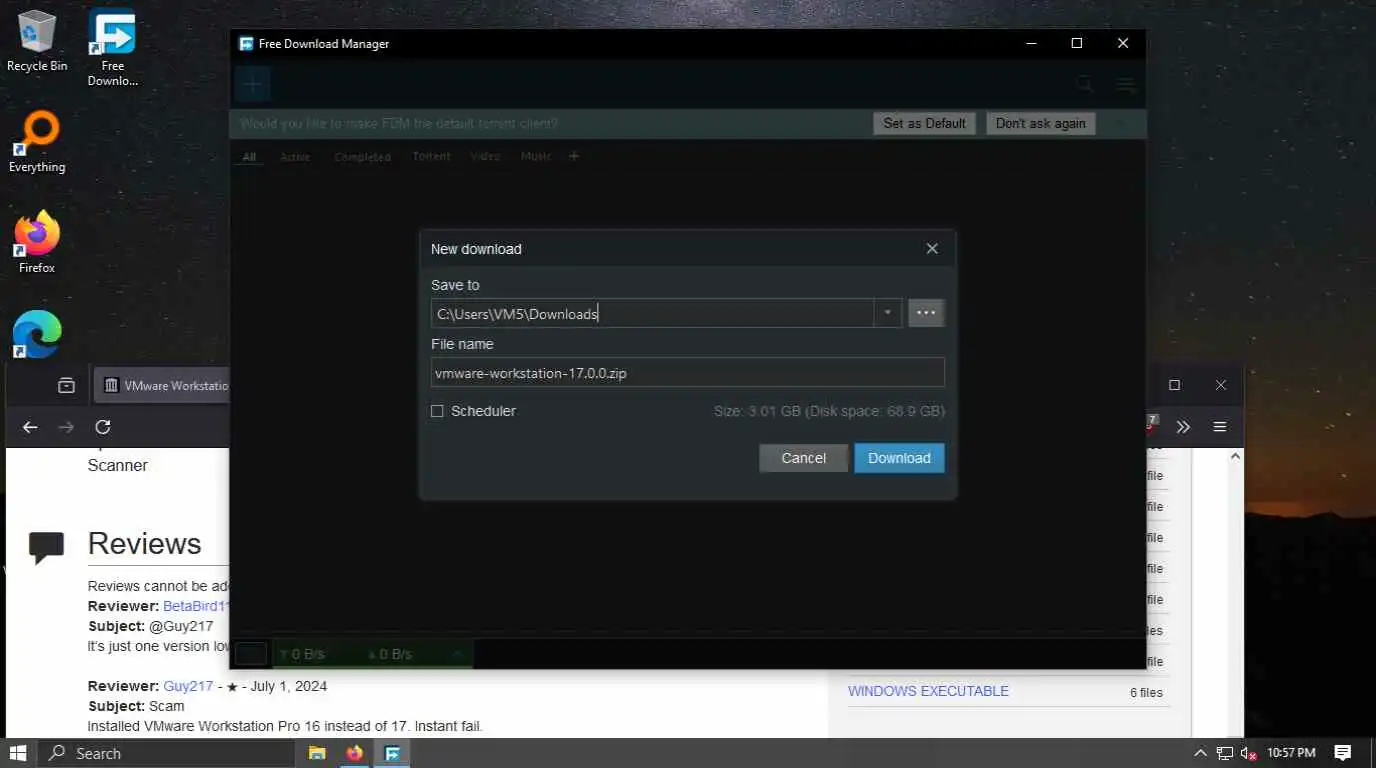Expand the Save to path dropdown

tap(888, 313)
